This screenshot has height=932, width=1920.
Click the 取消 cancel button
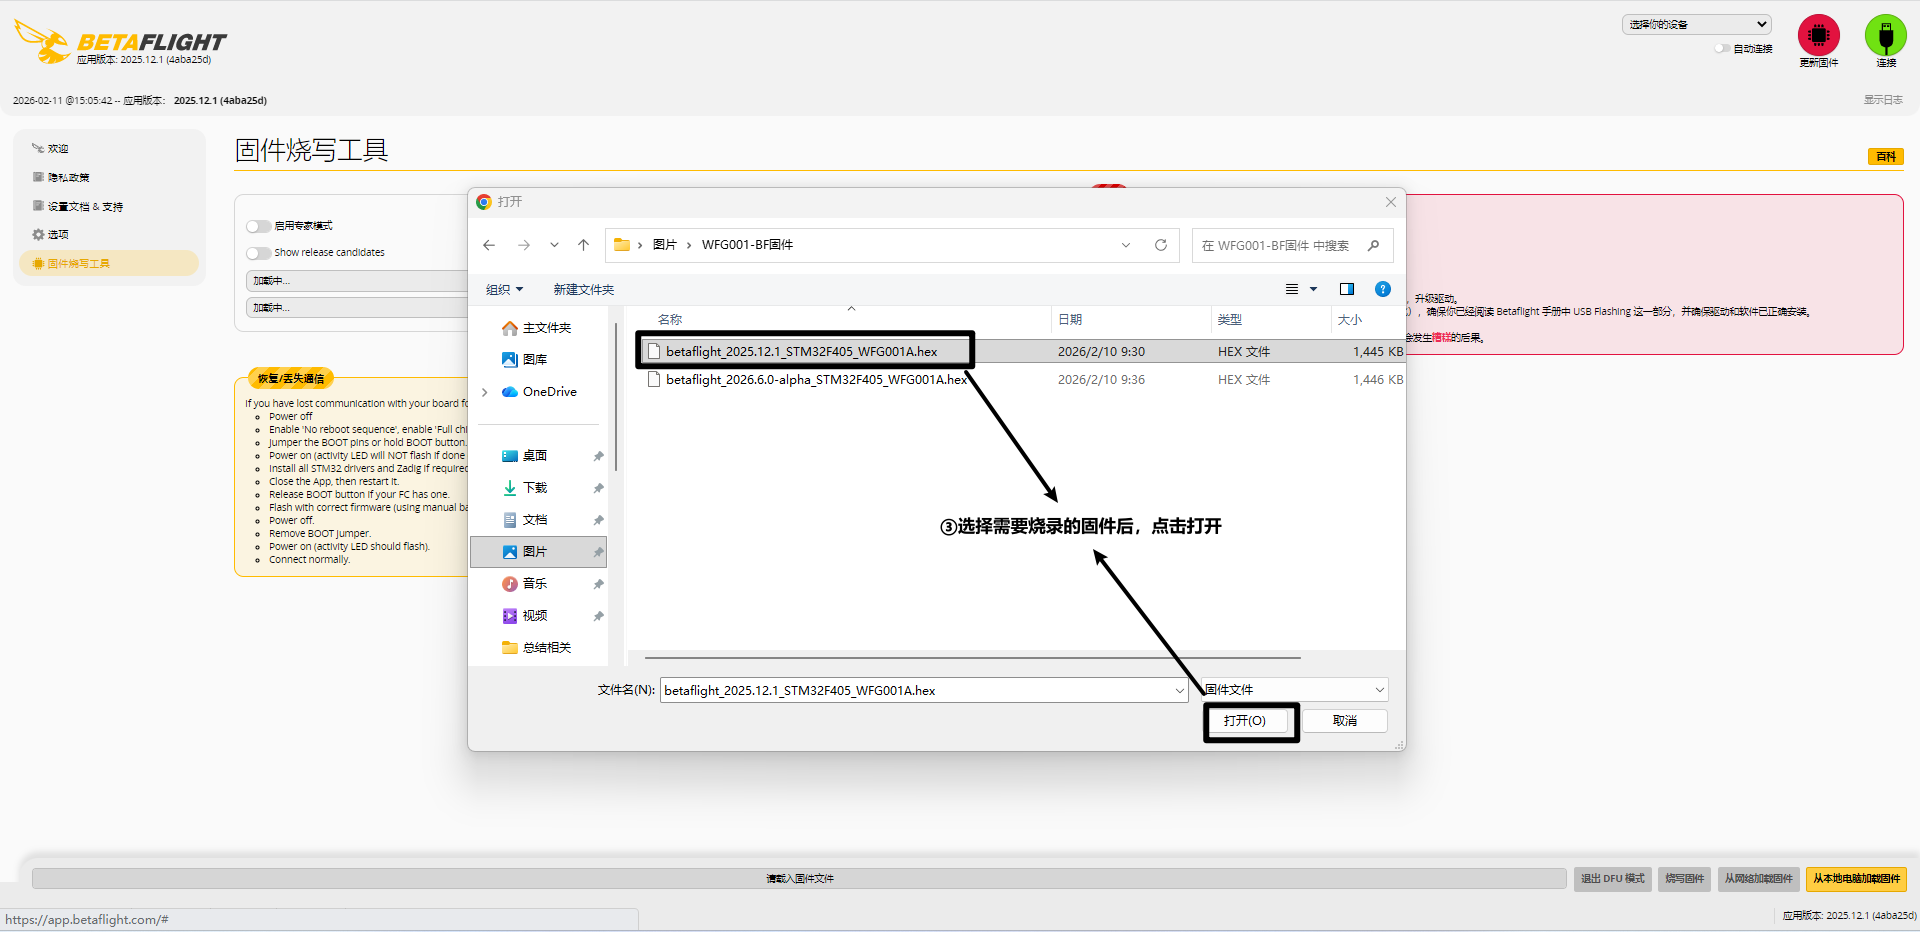coord(1344,721)
